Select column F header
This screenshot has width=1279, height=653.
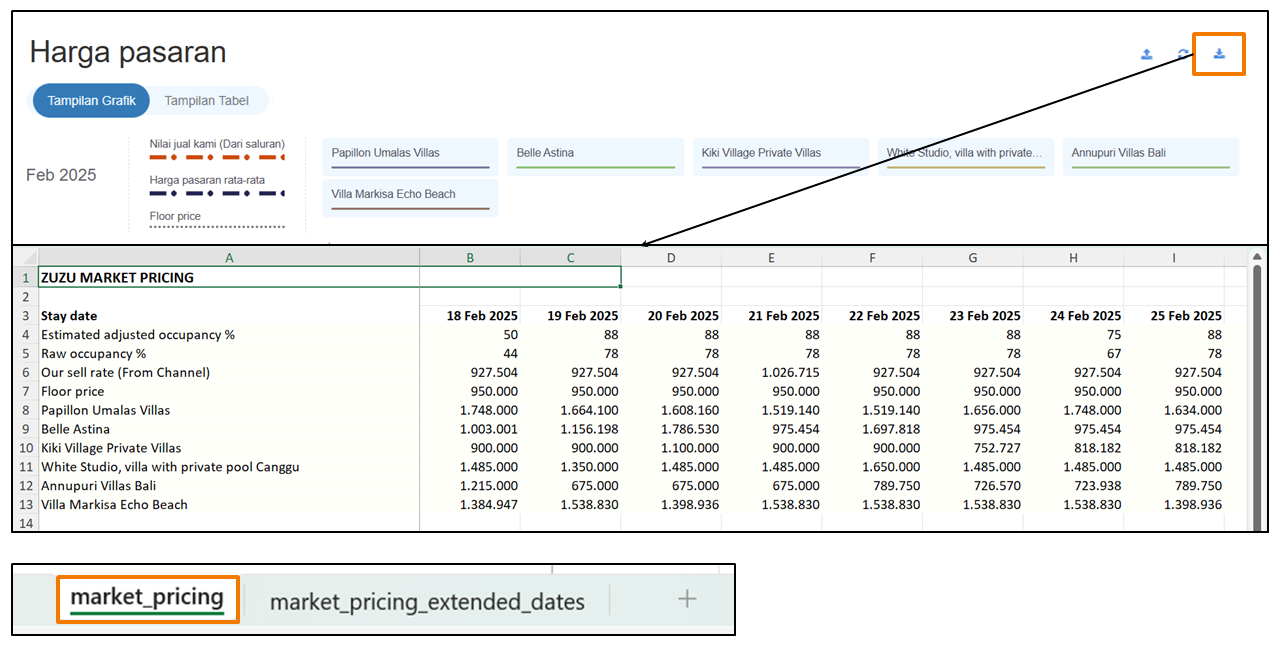click(872, 258)
